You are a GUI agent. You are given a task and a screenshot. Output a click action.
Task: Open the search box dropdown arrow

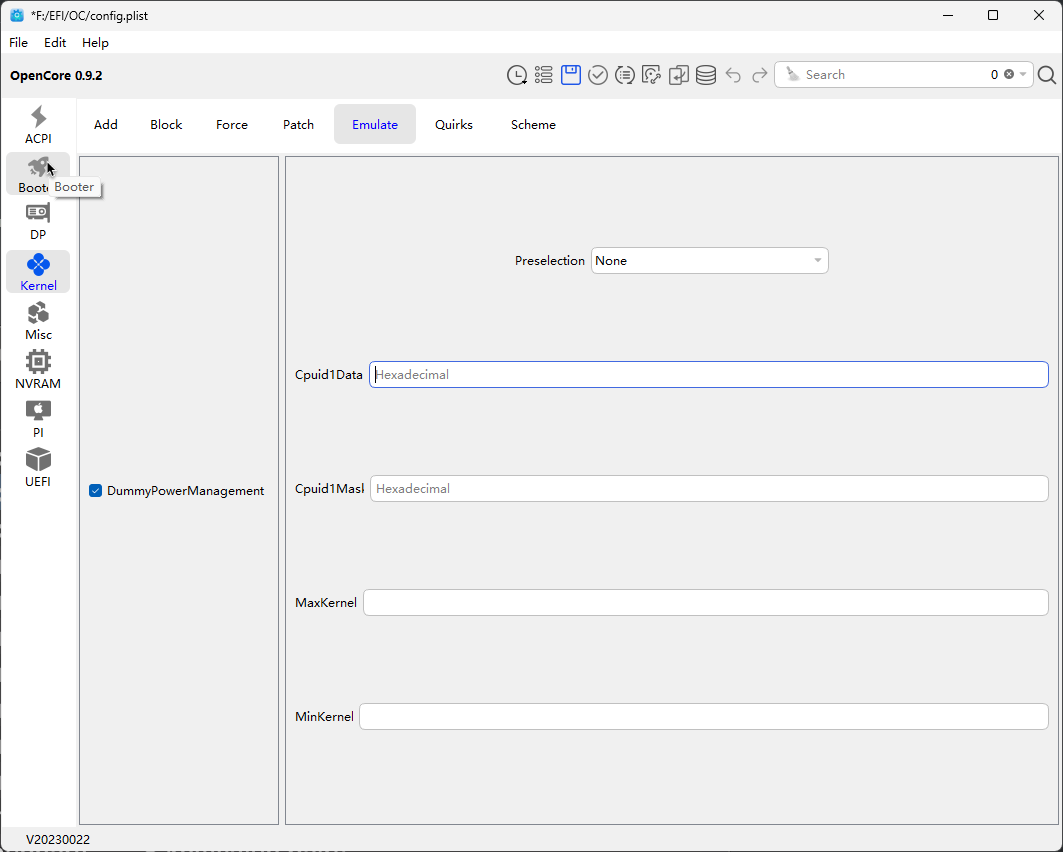[x=1023, y=75]
